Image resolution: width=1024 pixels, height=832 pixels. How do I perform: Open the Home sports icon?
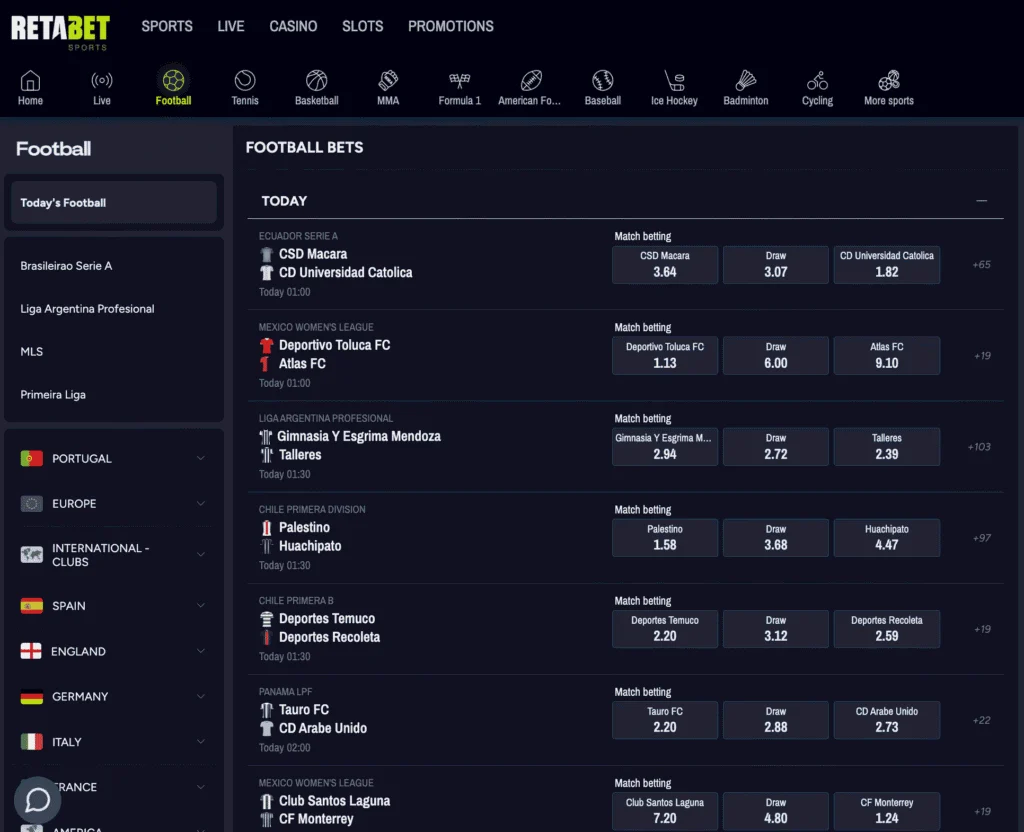(x=30, y=81)
